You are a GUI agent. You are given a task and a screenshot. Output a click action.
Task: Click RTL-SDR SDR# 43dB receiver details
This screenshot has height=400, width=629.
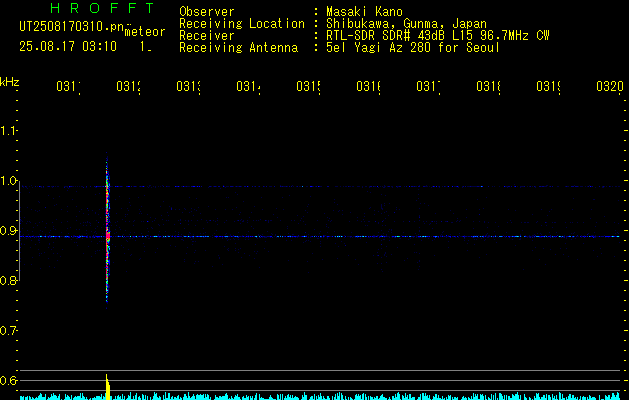(437, 36)
